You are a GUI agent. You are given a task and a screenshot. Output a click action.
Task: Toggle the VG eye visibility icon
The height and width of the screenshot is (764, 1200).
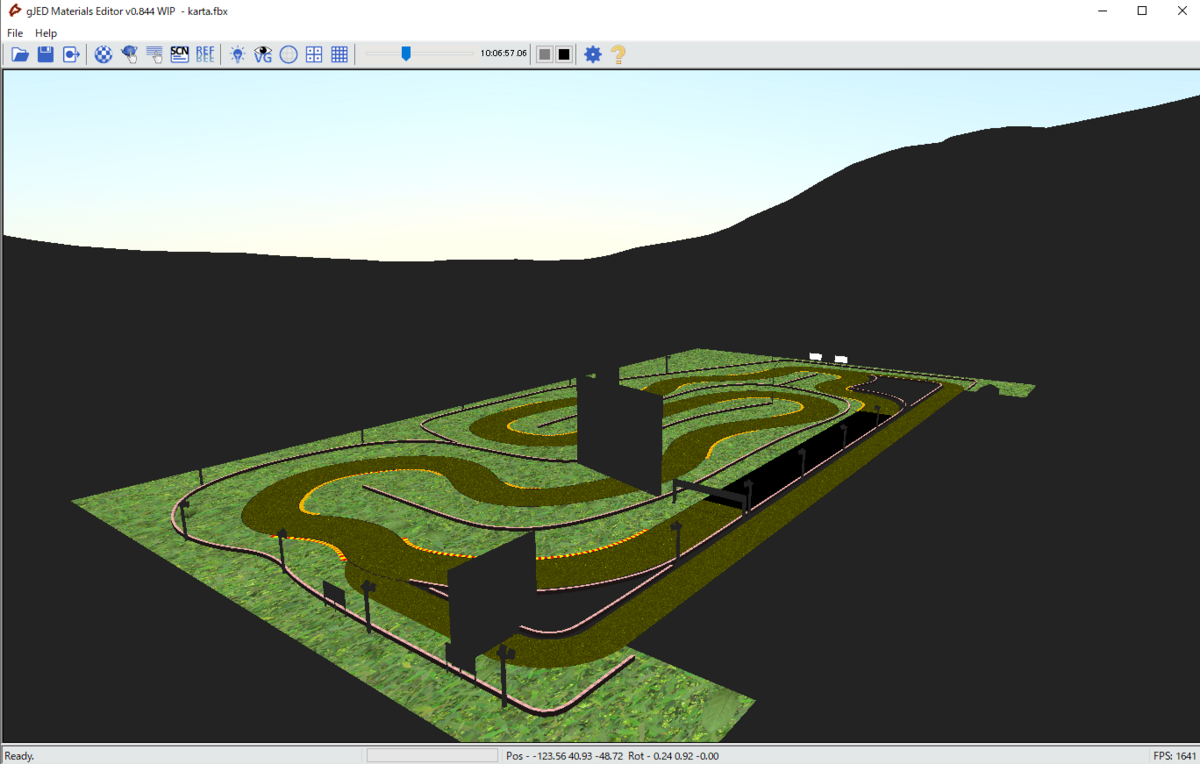[x=263, y=54]
